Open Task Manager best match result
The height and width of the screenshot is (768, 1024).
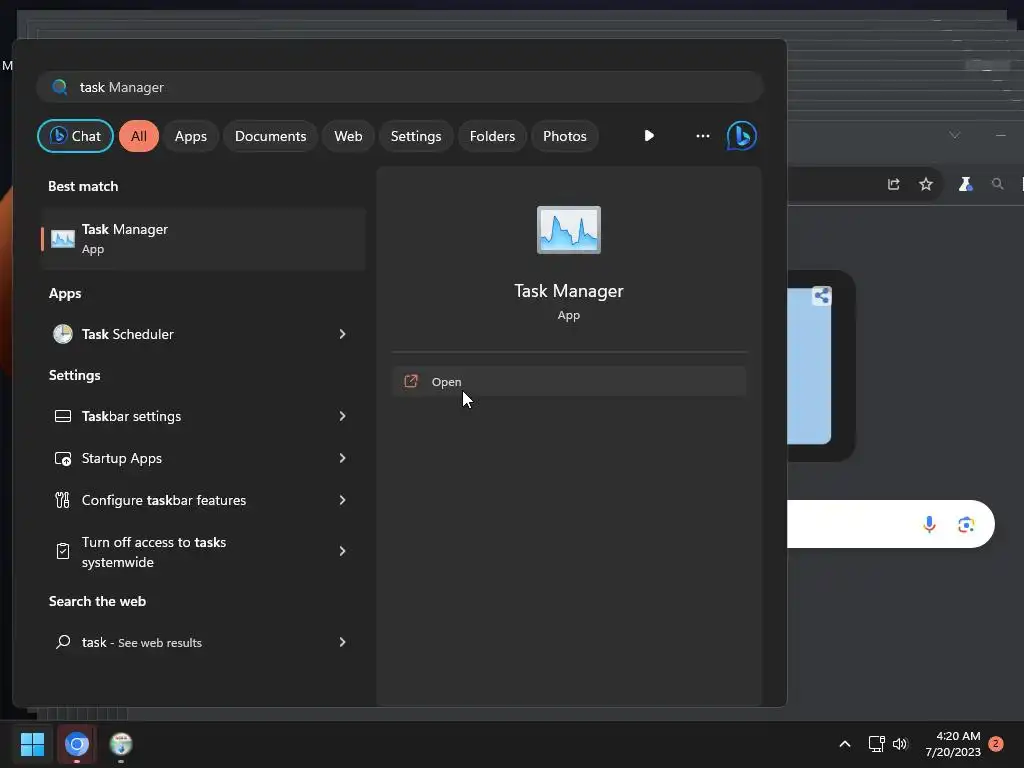[203, 239]
